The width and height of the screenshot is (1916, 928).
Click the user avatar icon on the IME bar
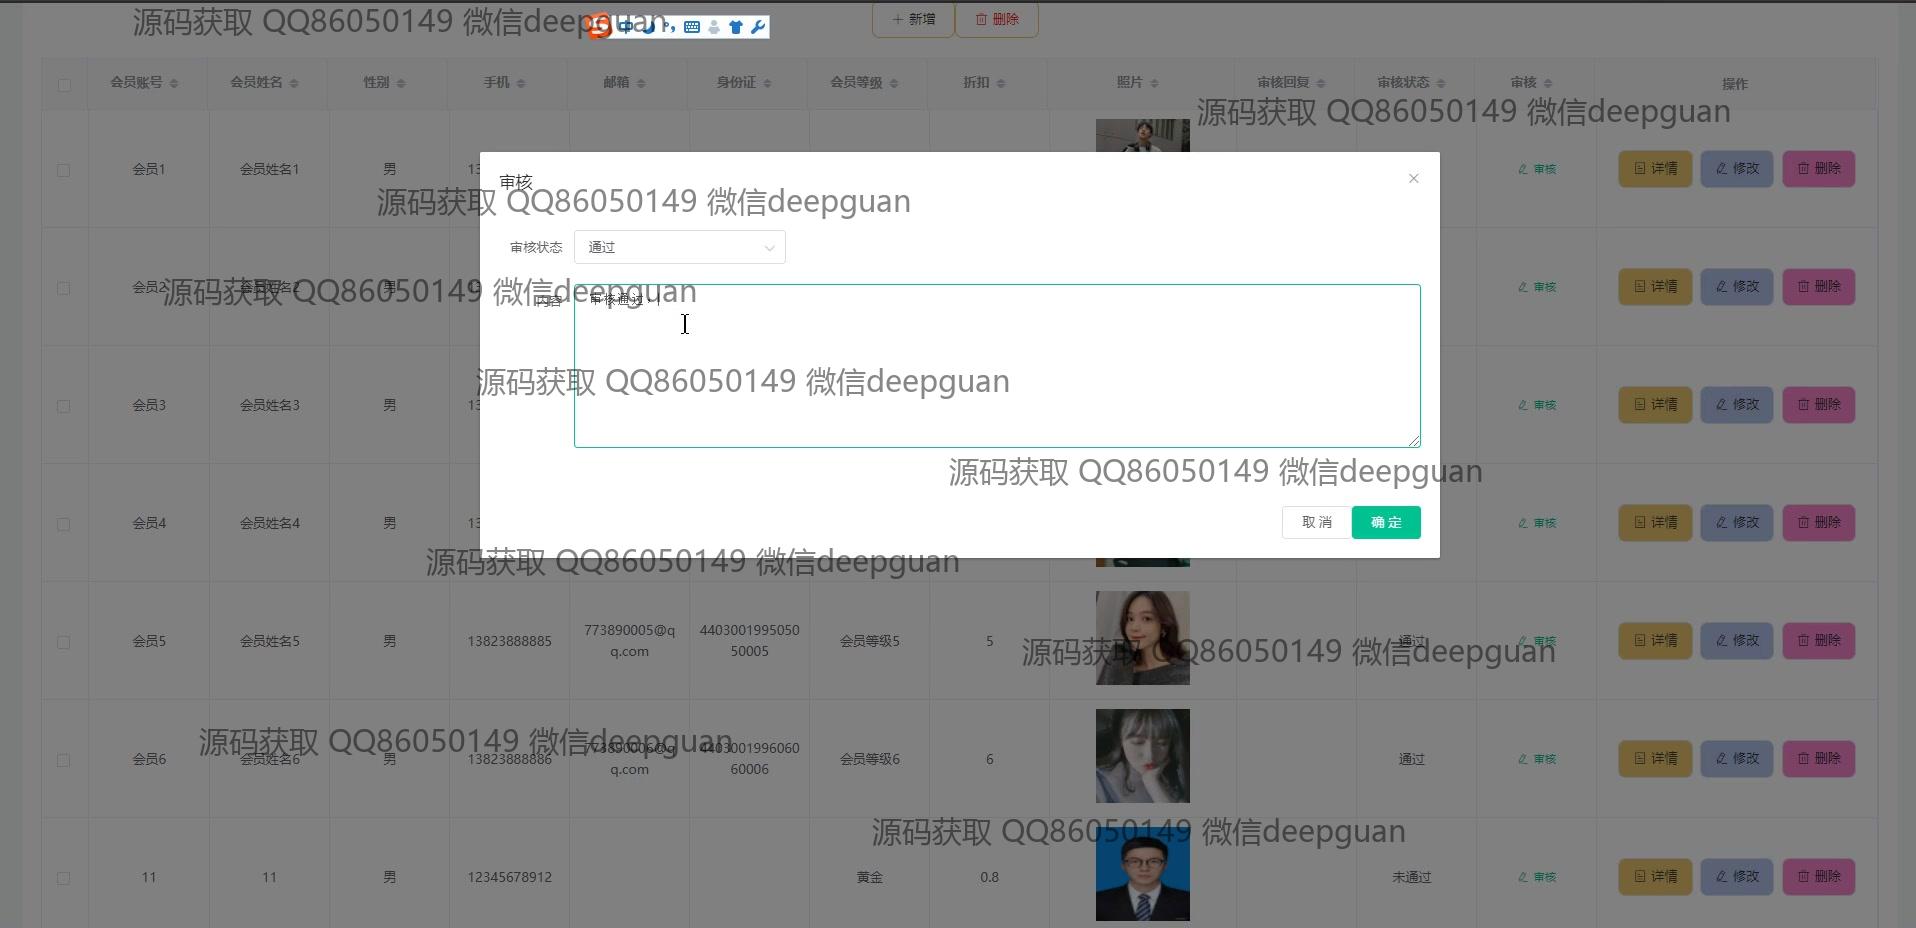coord(714,27)
